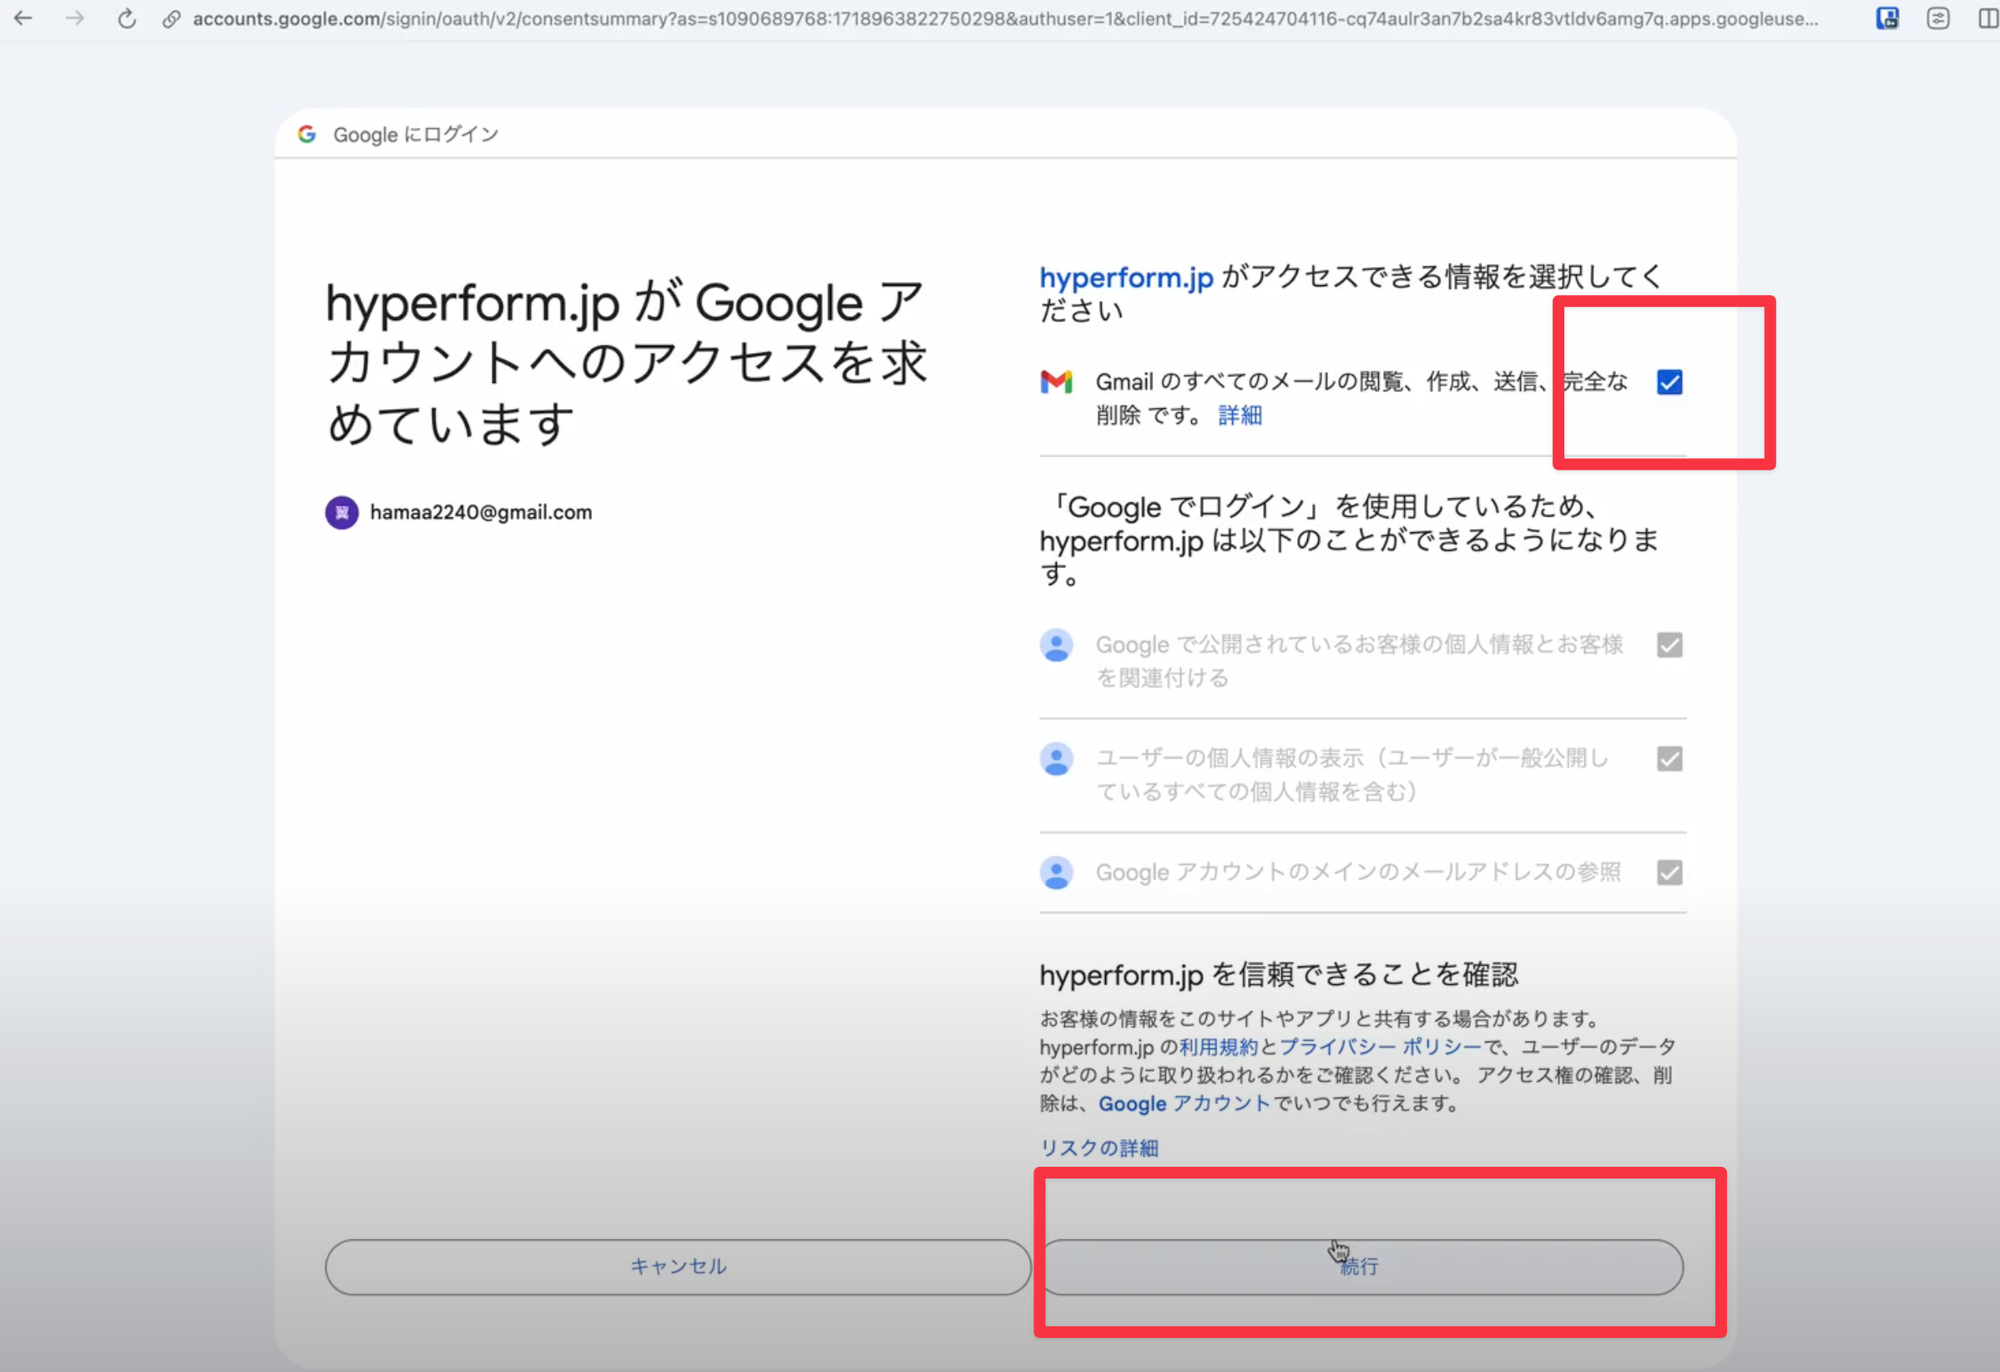Click profile icon beside ユーザーの個人情報の表示
The height and width of the screenshot is (1372, 2000).
pos(1056,759)
